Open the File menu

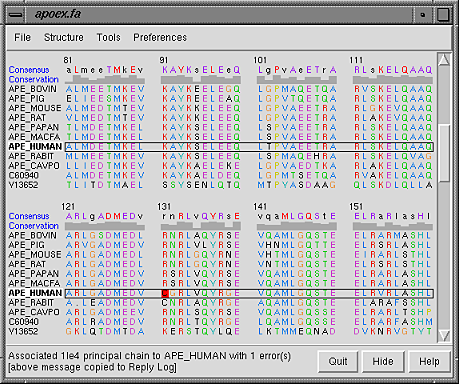click(x=22, y=37)
